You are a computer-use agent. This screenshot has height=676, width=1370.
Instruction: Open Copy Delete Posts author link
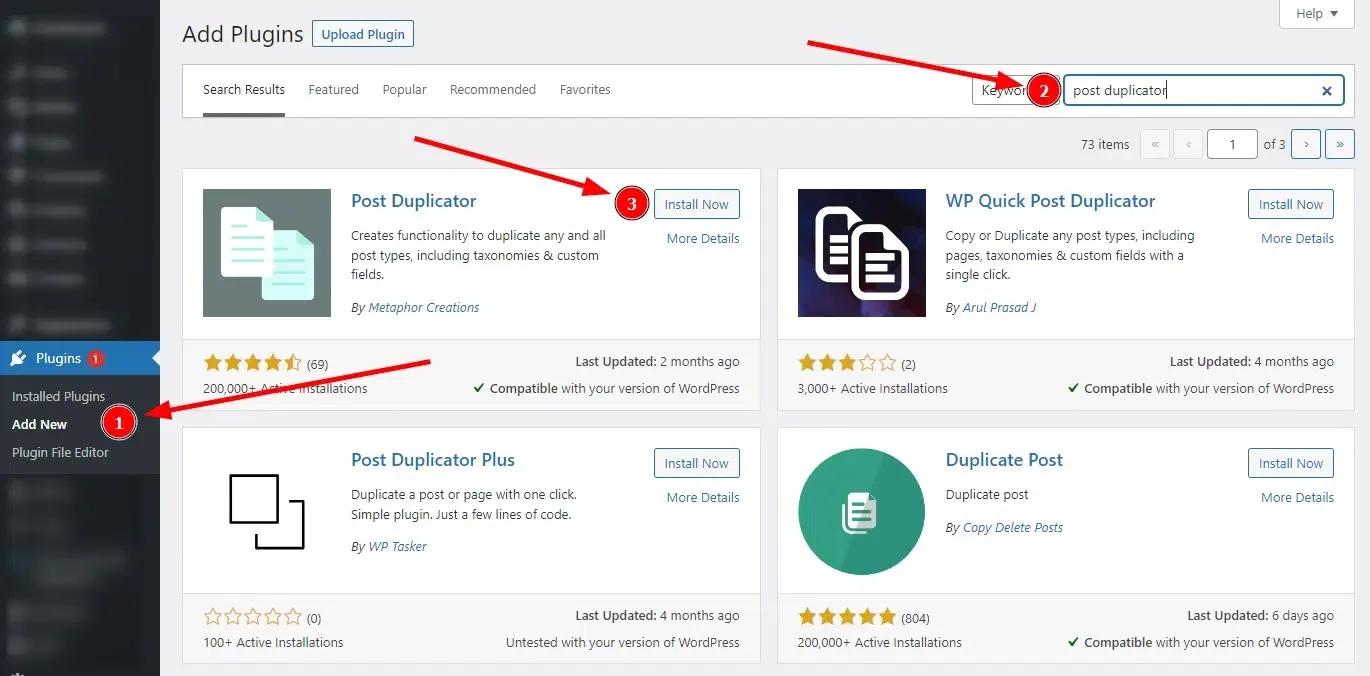[x=1013, y=527]
